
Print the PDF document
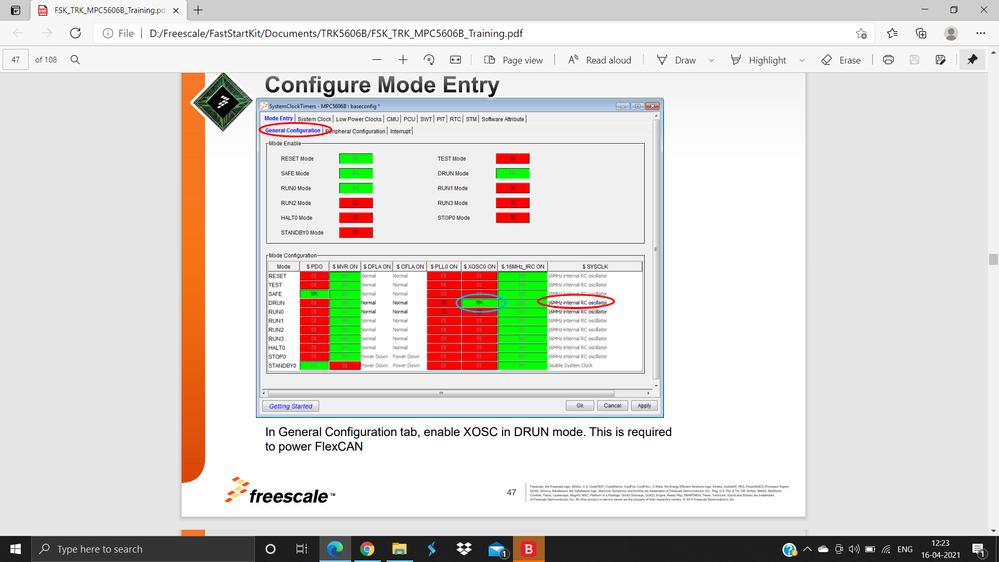pyautogui.click(x=888, y=60)
